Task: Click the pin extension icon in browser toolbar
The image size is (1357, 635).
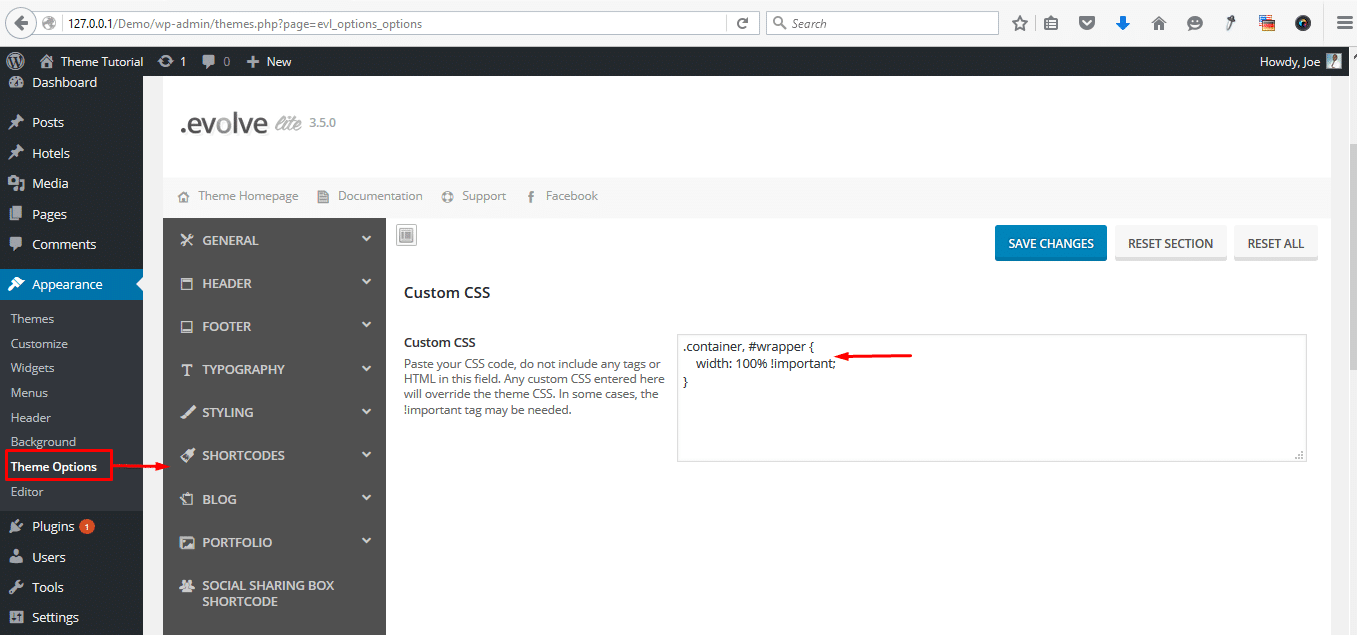Action: (1231, 23)
